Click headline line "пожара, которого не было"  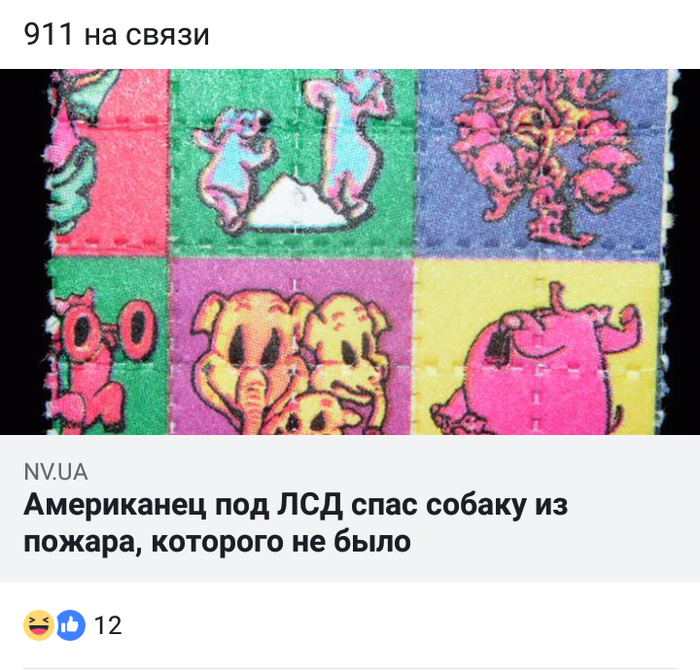[x=217, y=542]
